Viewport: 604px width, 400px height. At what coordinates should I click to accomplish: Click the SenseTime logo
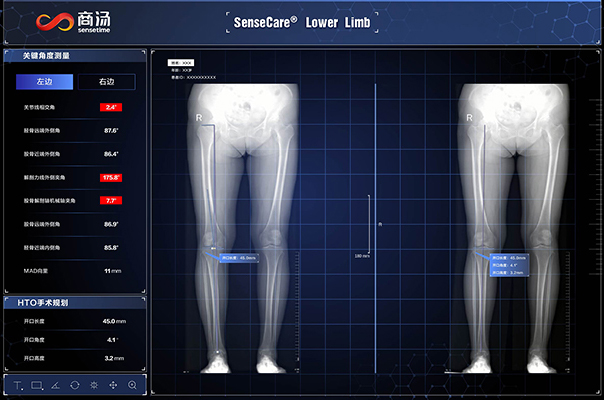coord(73,22)
